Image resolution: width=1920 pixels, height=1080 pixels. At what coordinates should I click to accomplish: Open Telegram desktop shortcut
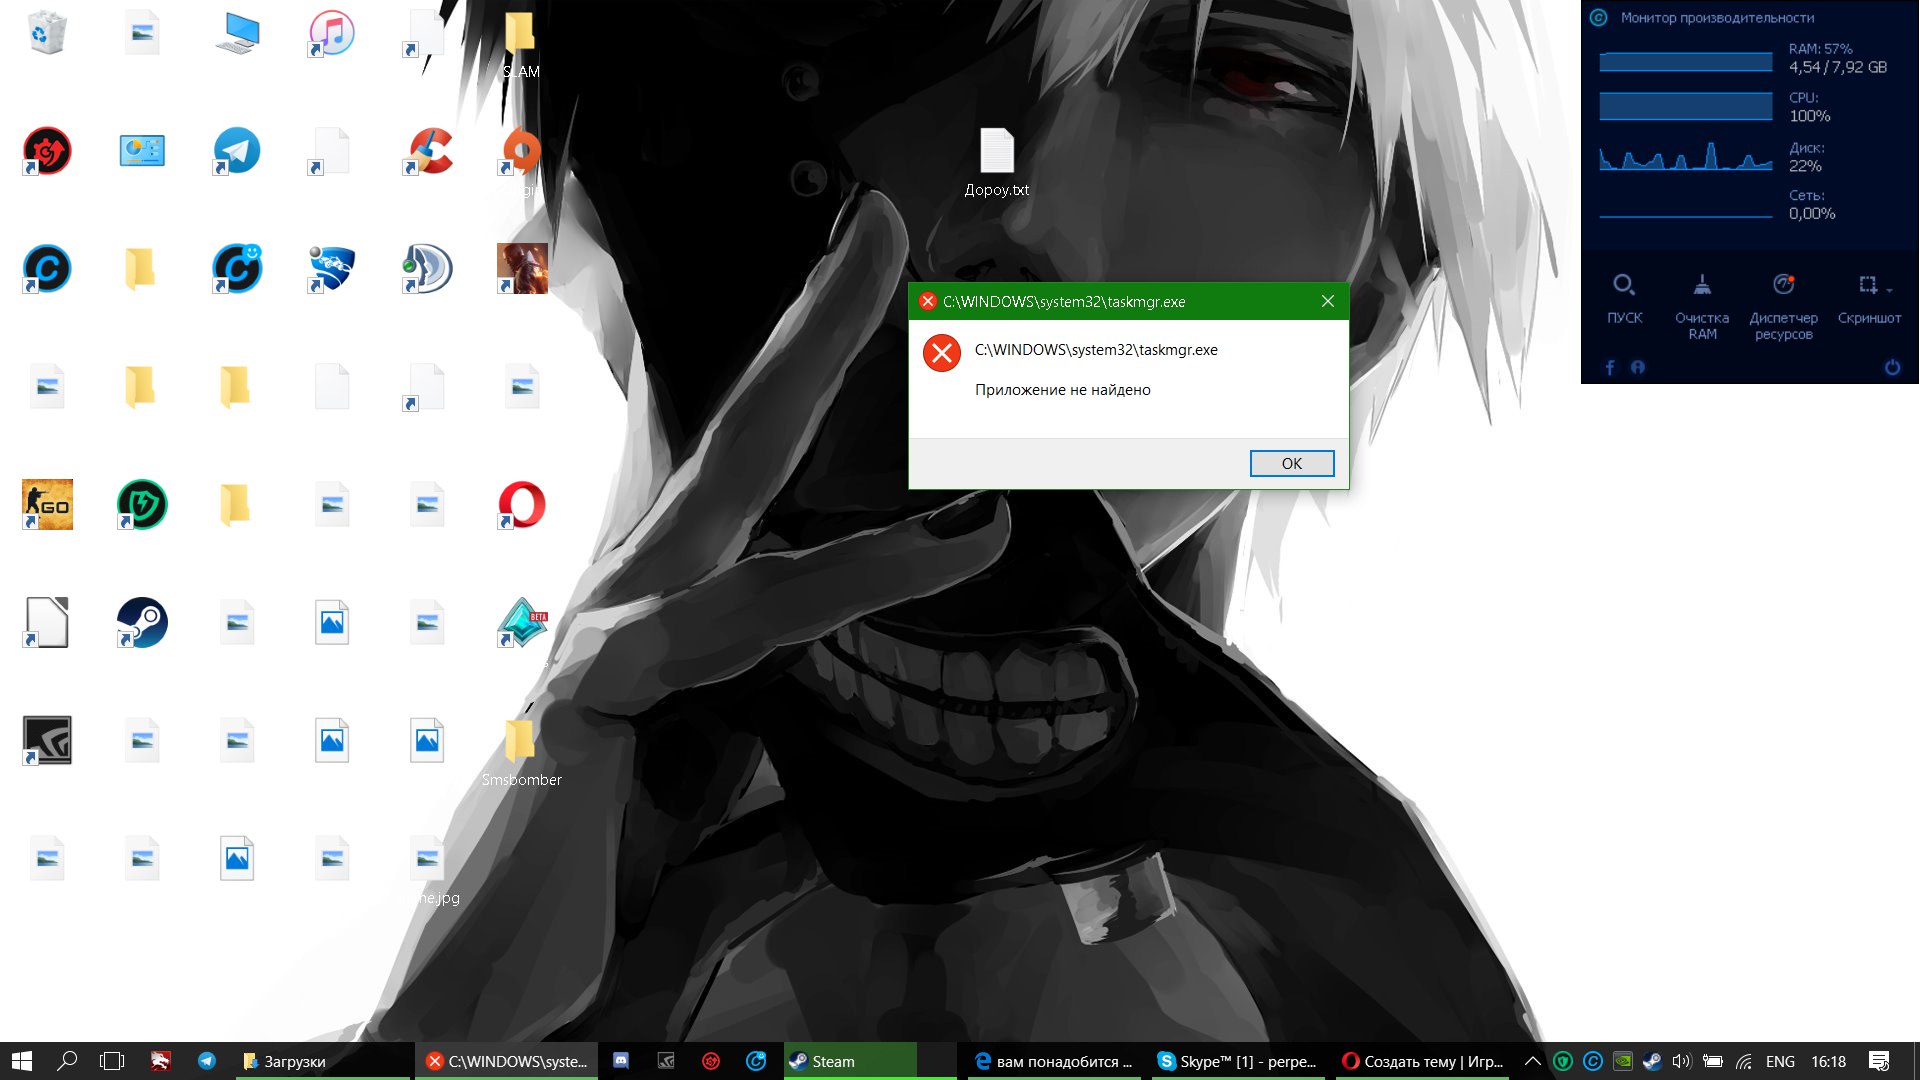pyautogui.click(x=237, y=151)
